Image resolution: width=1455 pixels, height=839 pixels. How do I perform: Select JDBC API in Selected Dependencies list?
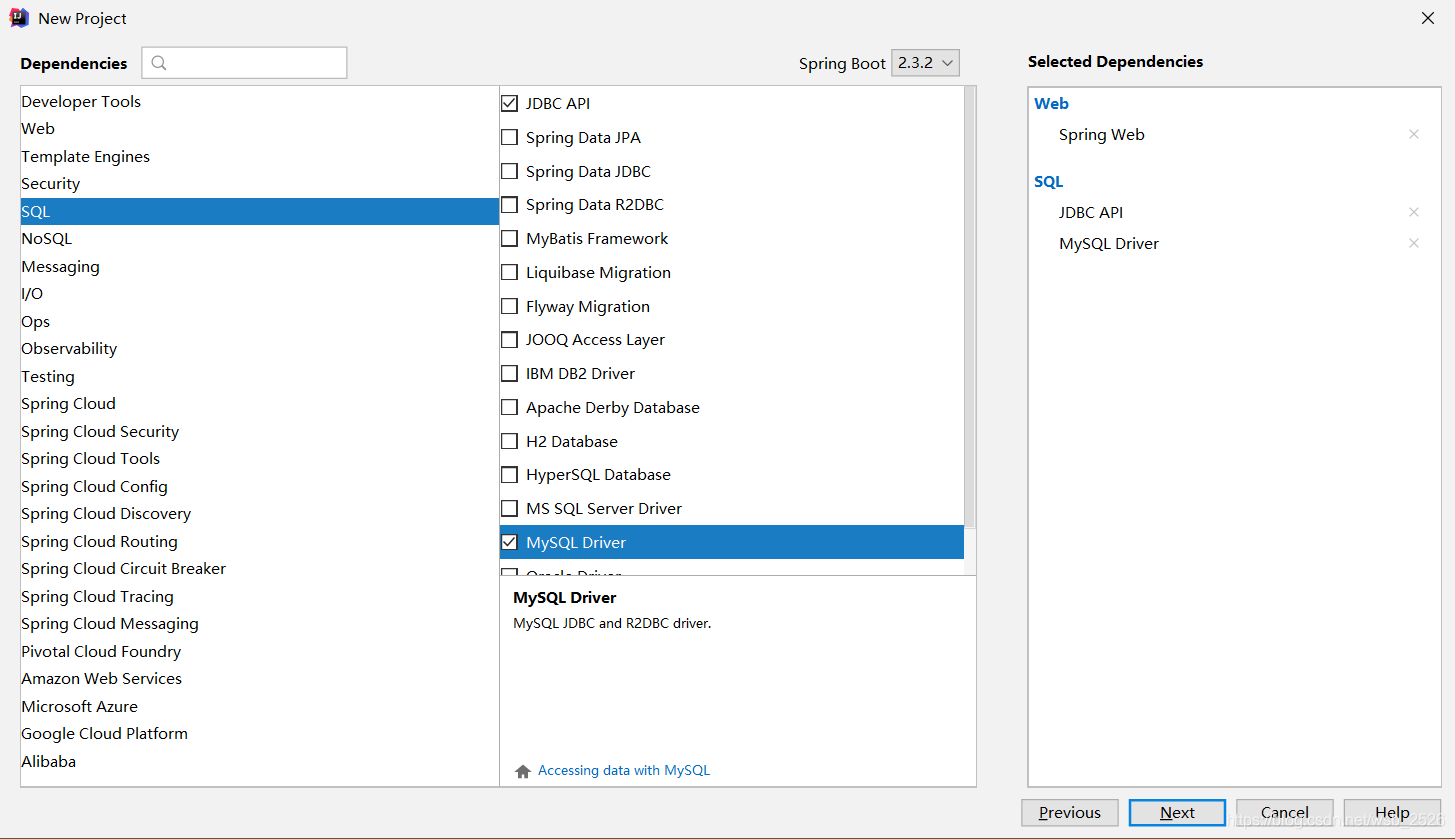(1091, 212)
